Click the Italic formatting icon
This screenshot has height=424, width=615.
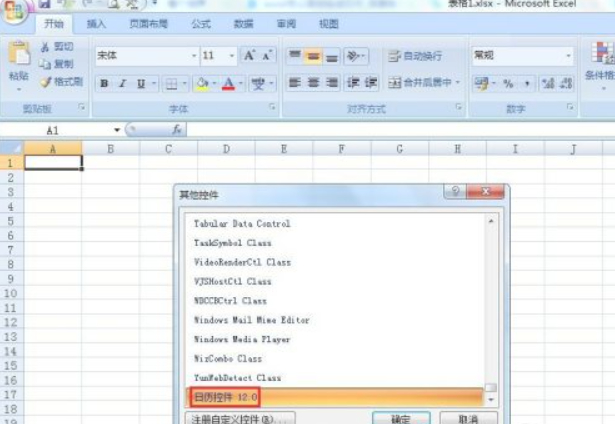(x=122, y=83)
